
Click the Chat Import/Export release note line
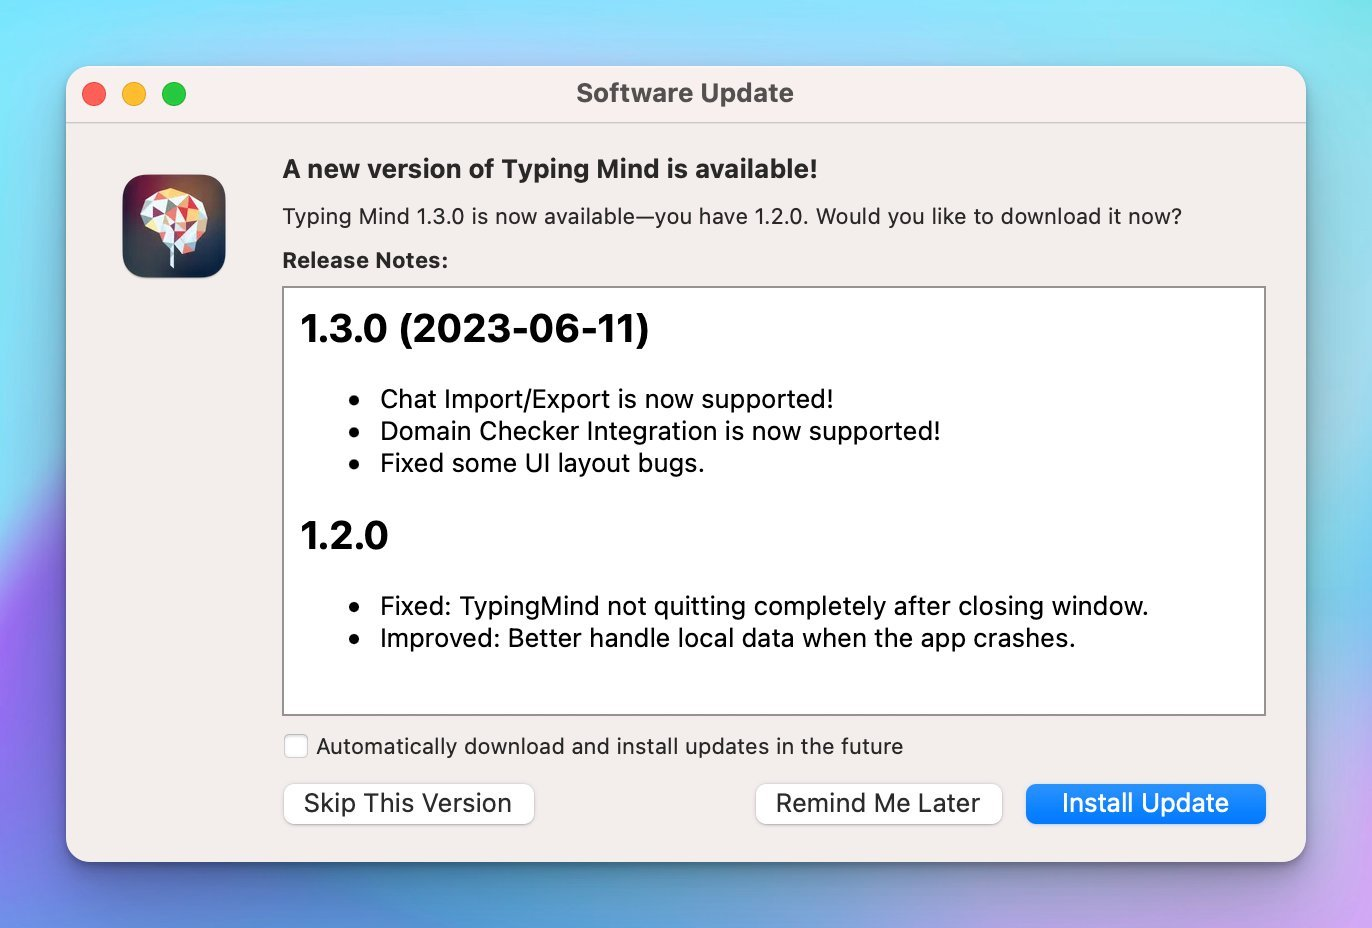point(607,399)
